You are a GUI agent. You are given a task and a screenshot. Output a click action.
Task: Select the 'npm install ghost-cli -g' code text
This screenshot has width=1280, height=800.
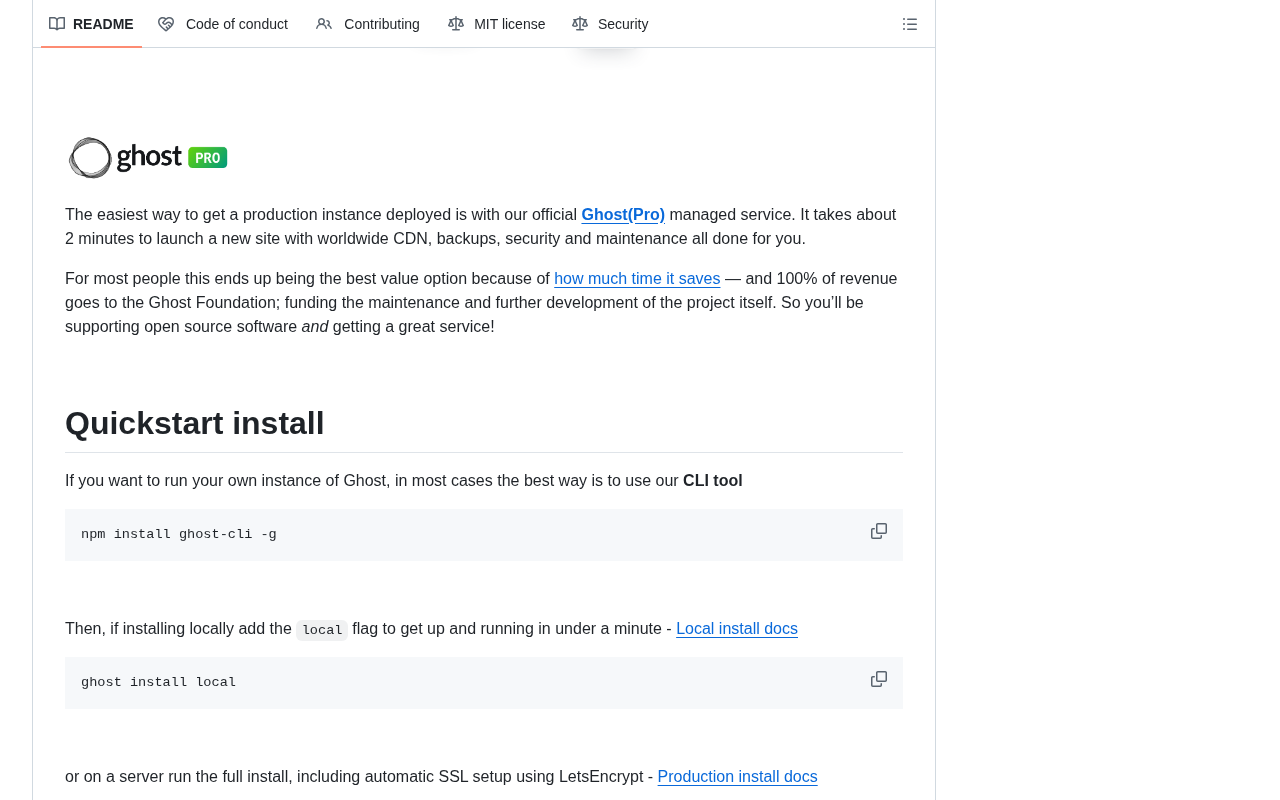coord(179,535)
